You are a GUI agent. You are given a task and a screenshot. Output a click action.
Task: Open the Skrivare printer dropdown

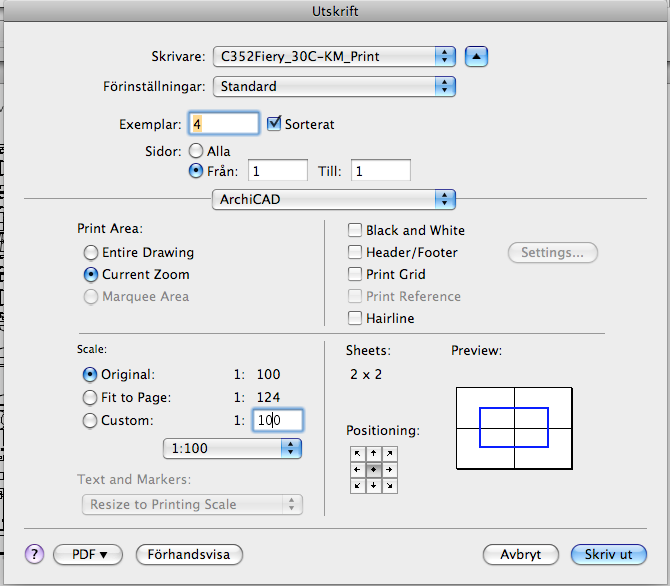coord(334,56)
